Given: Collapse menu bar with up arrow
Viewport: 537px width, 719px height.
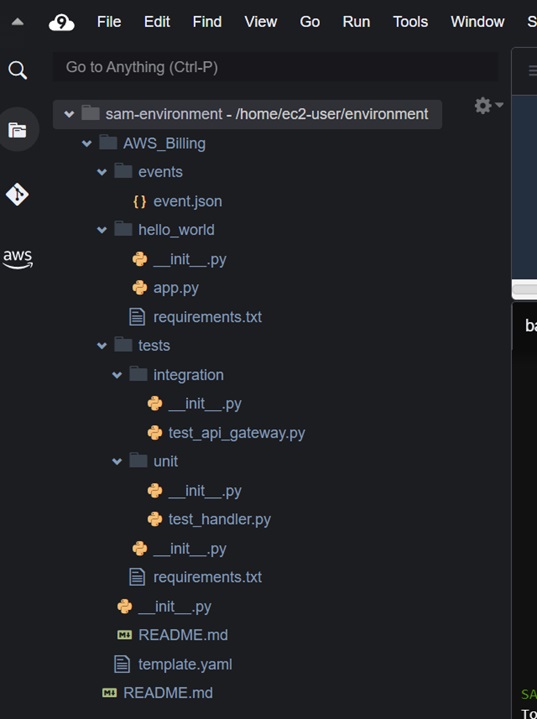Looking at the screenshot, I should [x=17, y=22].
